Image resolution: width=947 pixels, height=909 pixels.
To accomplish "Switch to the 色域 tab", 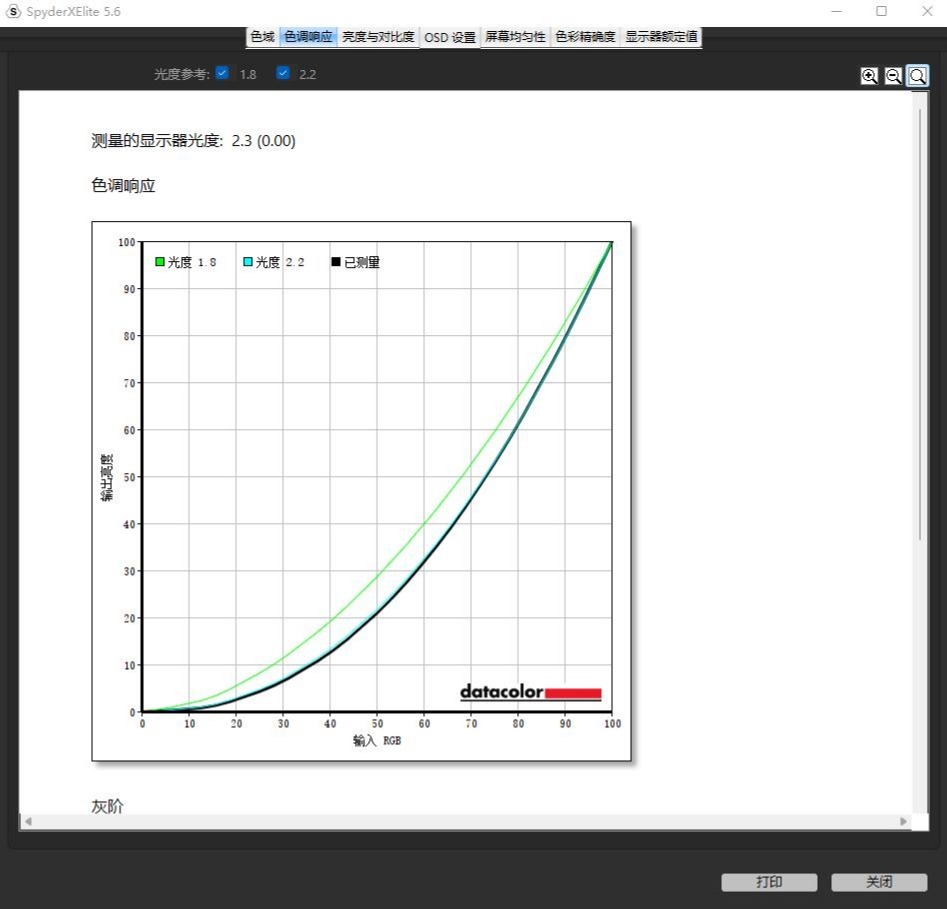I will coord(262,37).
